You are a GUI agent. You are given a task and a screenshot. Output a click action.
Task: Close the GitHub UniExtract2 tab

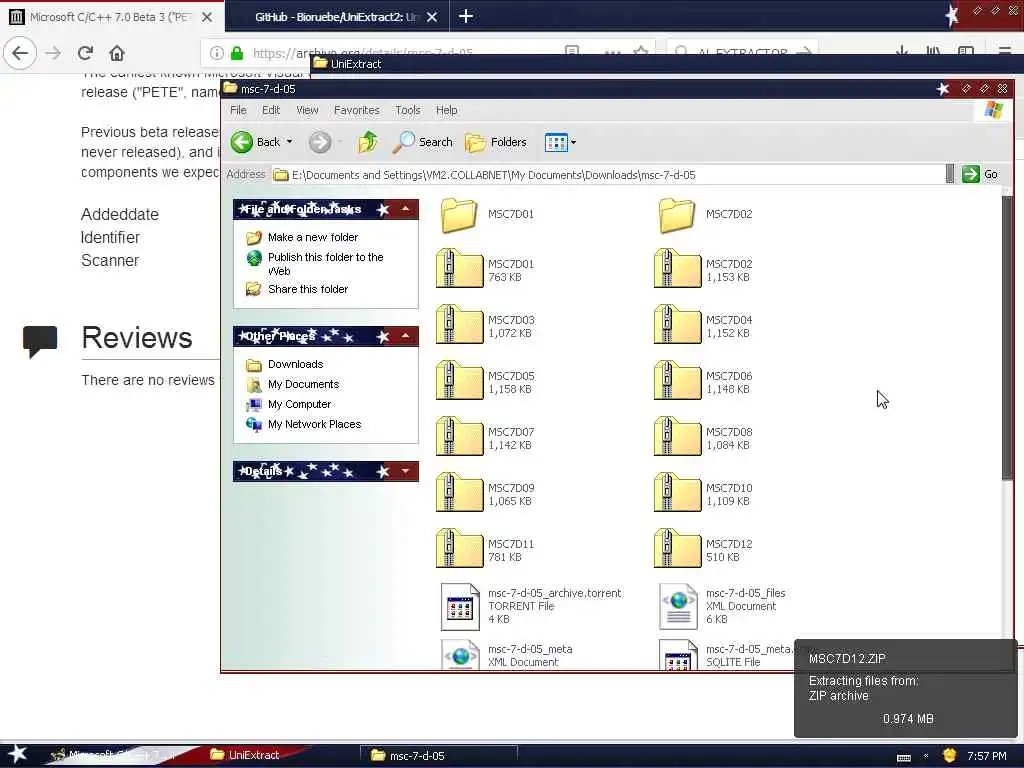(x=432, y=17)
